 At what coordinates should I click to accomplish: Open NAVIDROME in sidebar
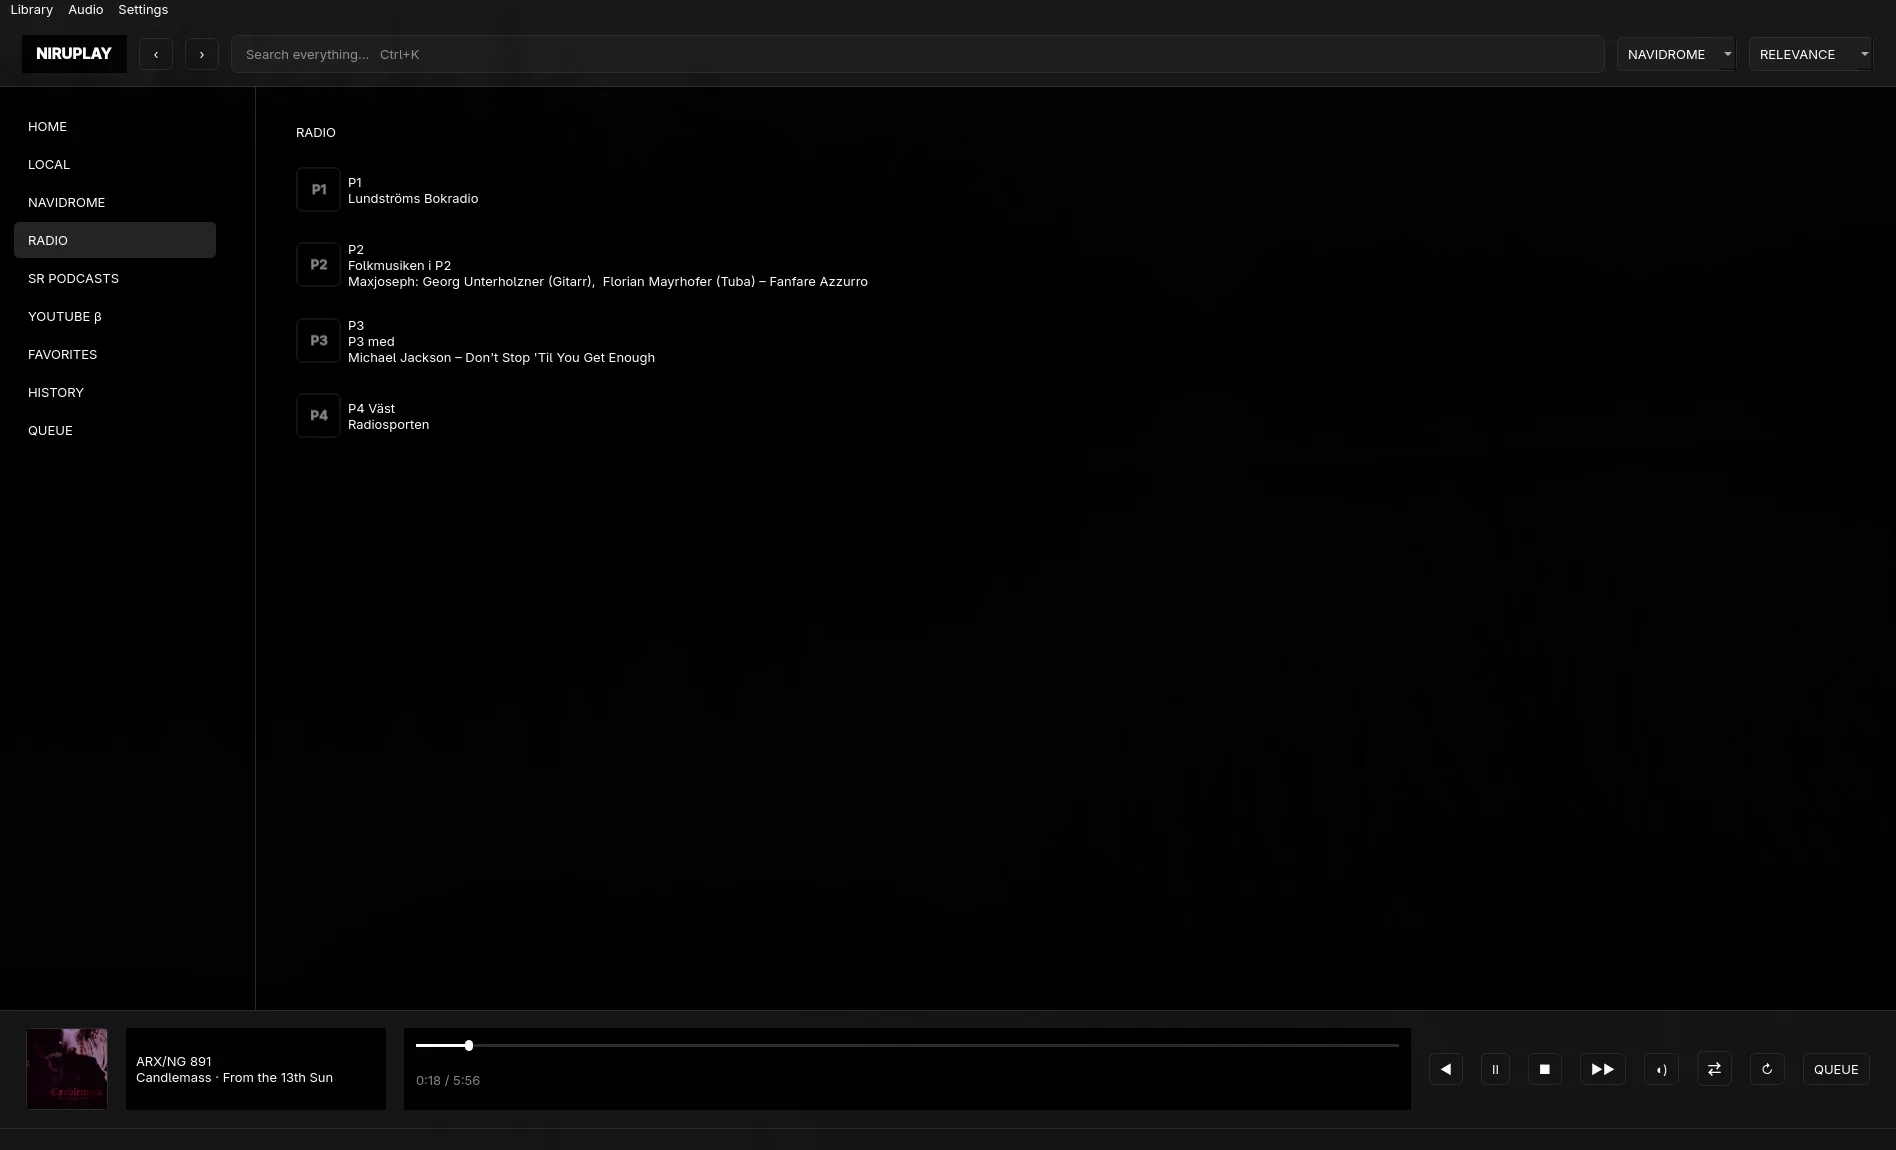click(115, 202)
